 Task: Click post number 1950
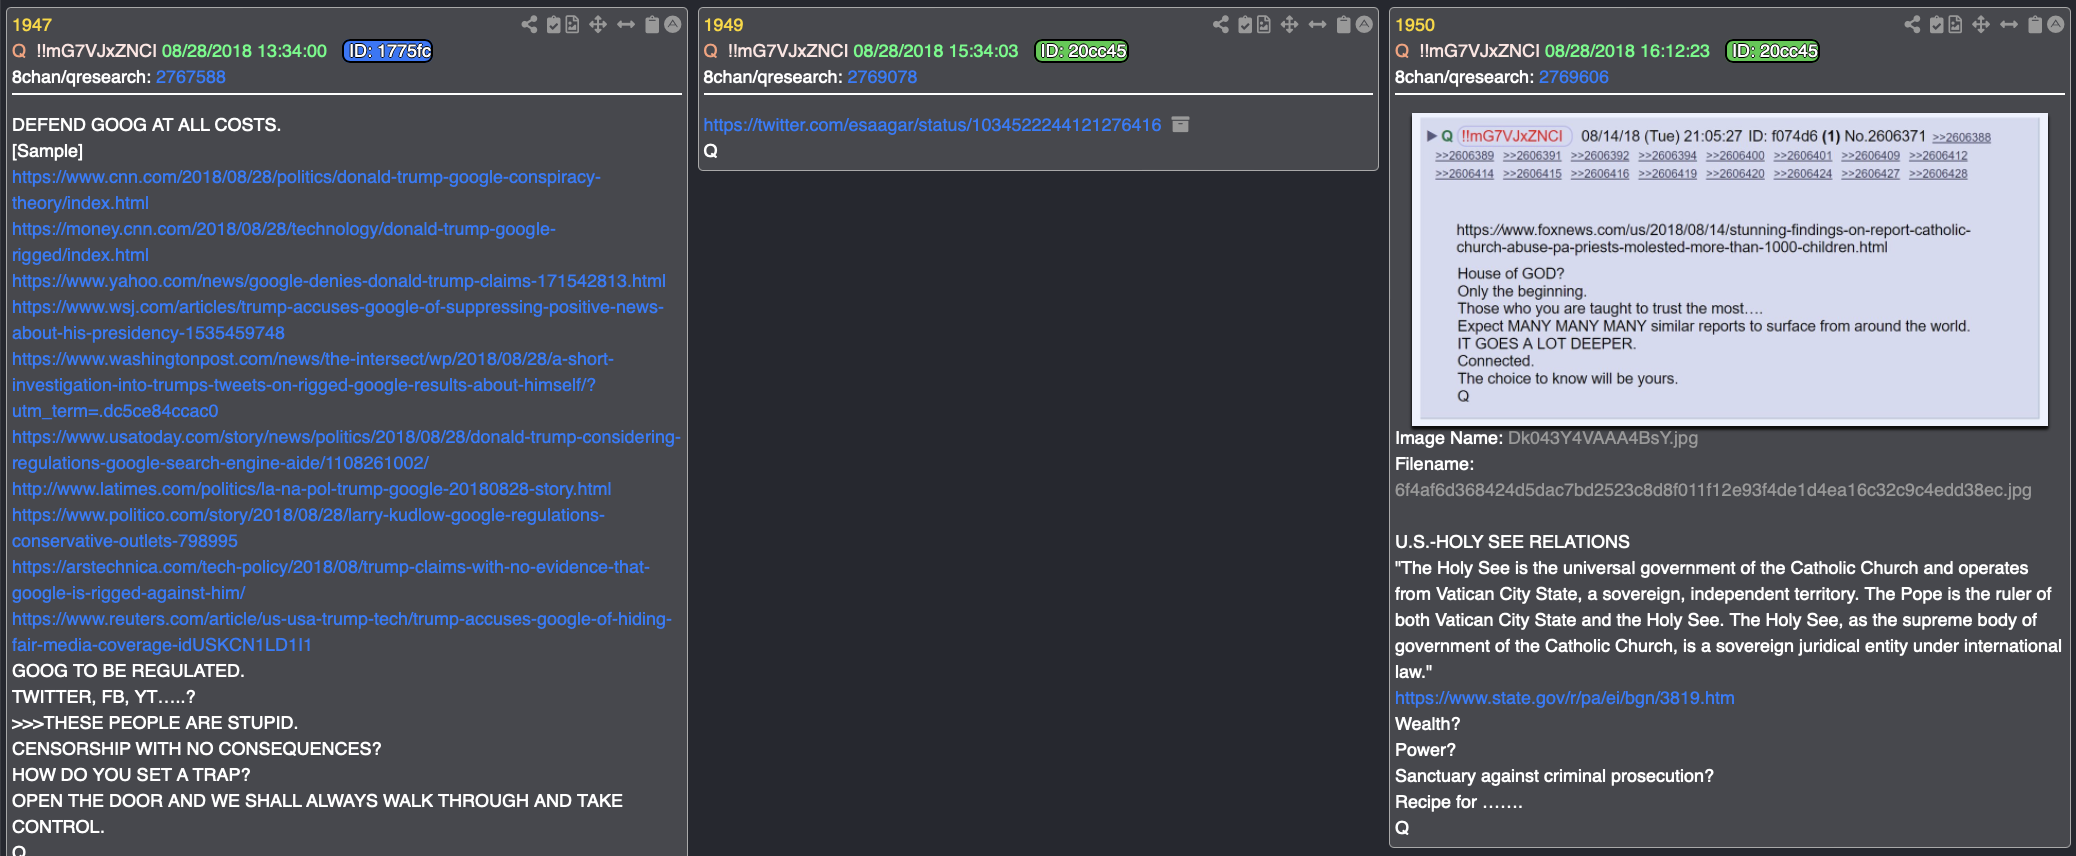pos(1415,25)
